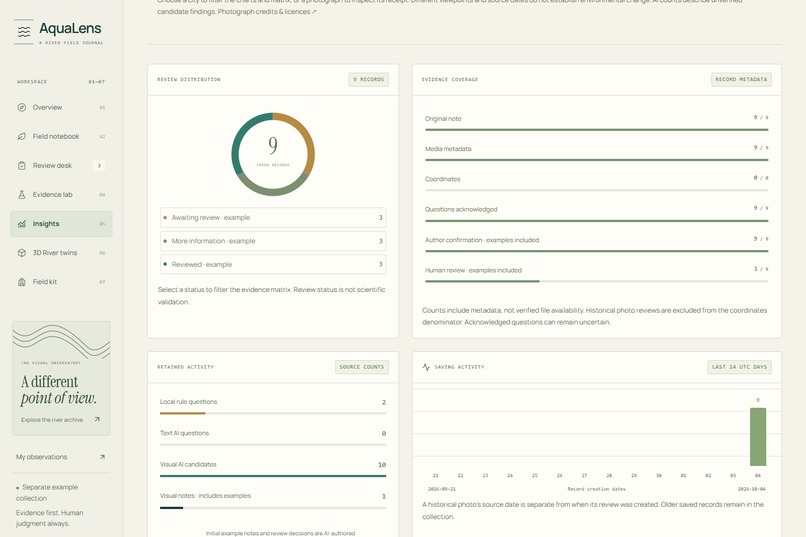Click the Record Metadata badge
Image resolution: width=806 pixels, height=537 pixels.
pyautogui.click(x=741, y=80)
